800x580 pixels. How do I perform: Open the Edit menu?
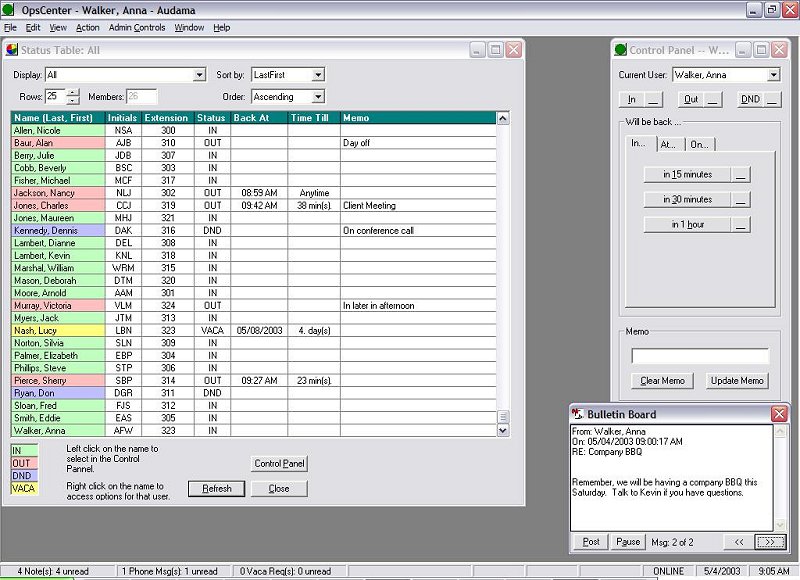(x=33, y=28)
